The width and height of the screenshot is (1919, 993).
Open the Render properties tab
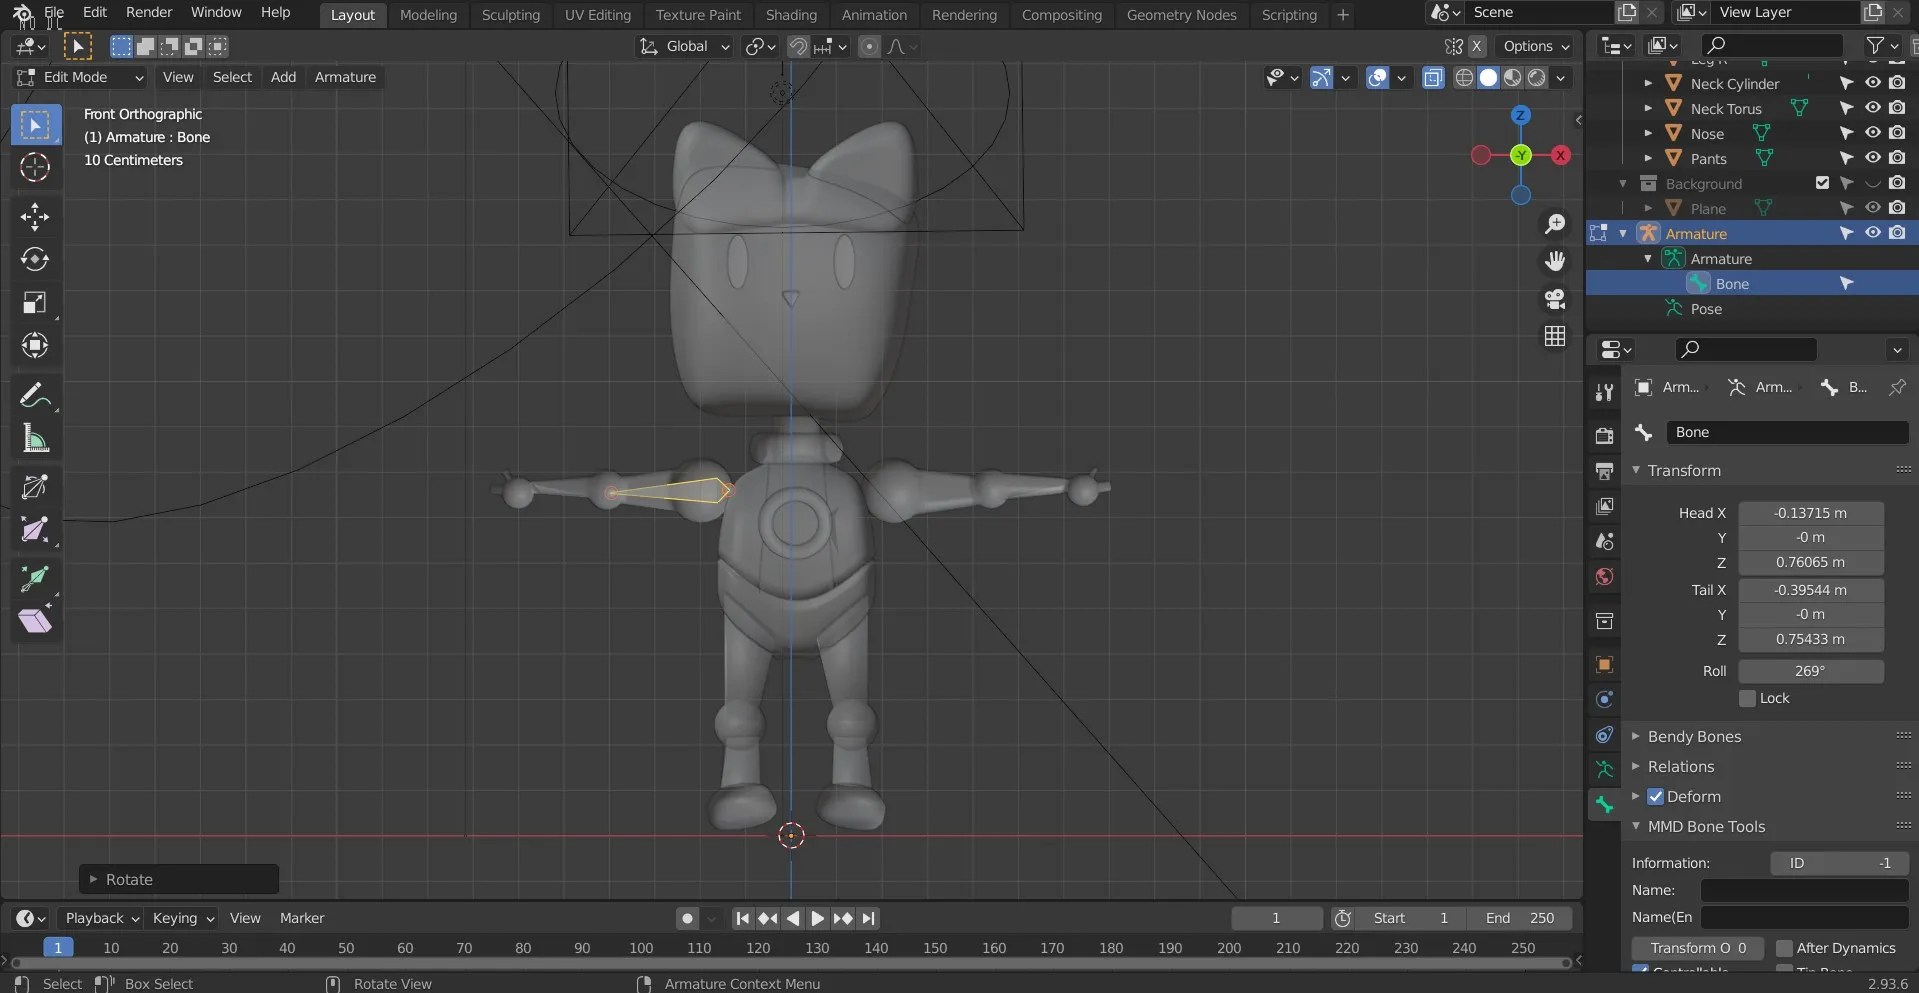(x=1604, y=434)
